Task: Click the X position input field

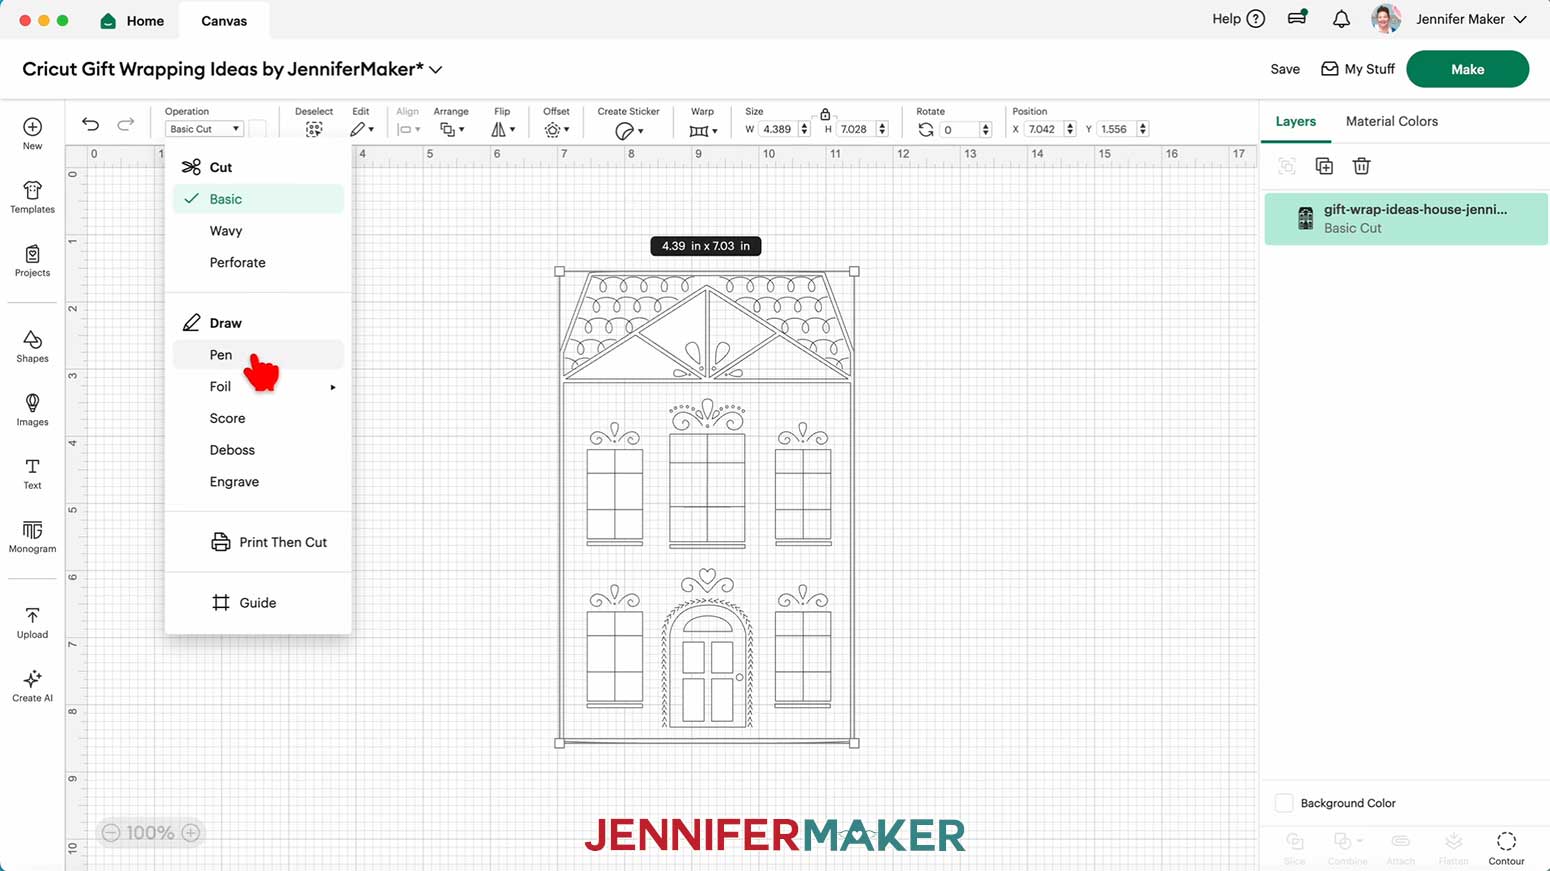Action: [1044, 129]
